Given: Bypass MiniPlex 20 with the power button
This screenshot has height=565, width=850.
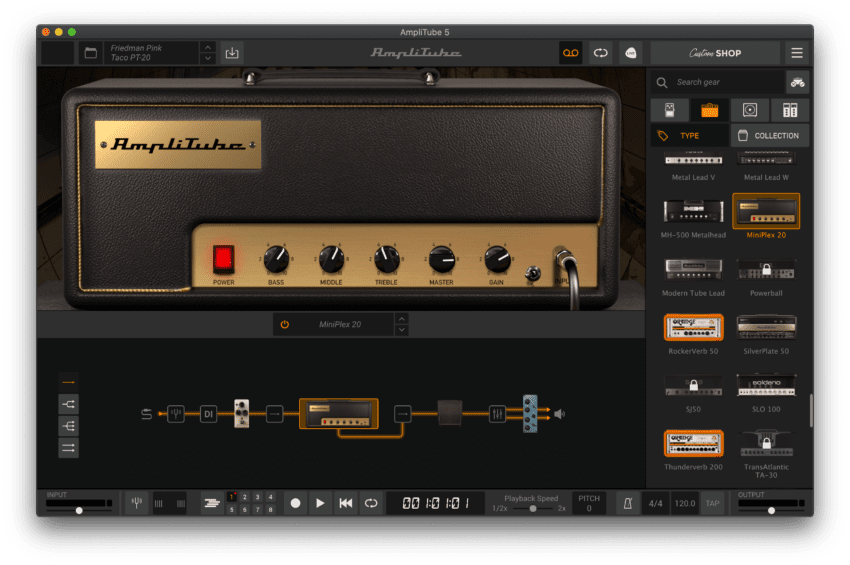Looking at the screenshot, I should coord(285,324).
